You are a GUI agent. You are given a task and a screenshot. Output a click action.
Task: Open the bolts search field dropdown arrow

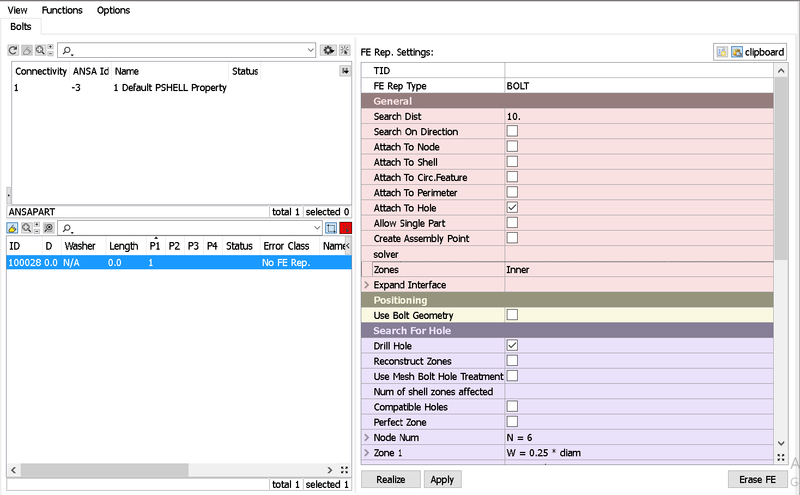[x=317, y=228]
